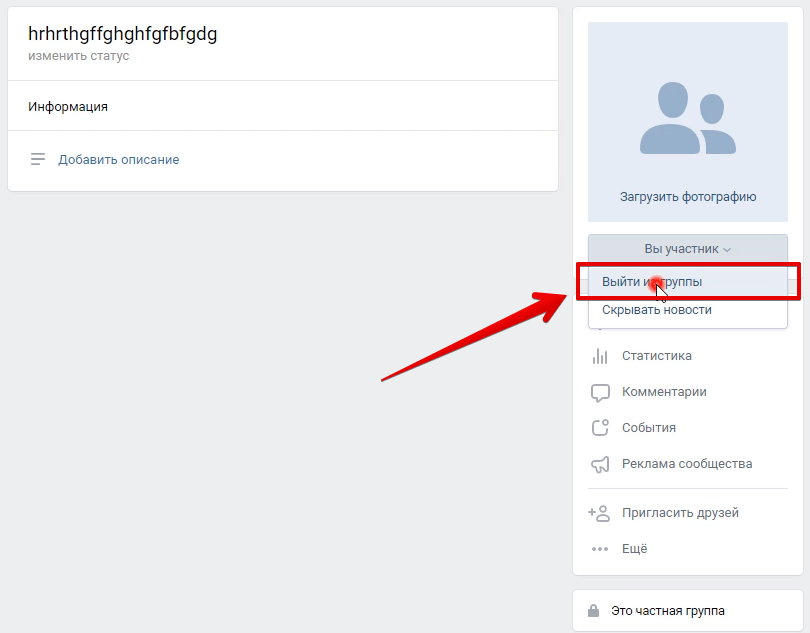The height and width of the screenshot is (633, 810).
Task: Click the Пригласить друзей add-person icon
Action: click(599, 513)
